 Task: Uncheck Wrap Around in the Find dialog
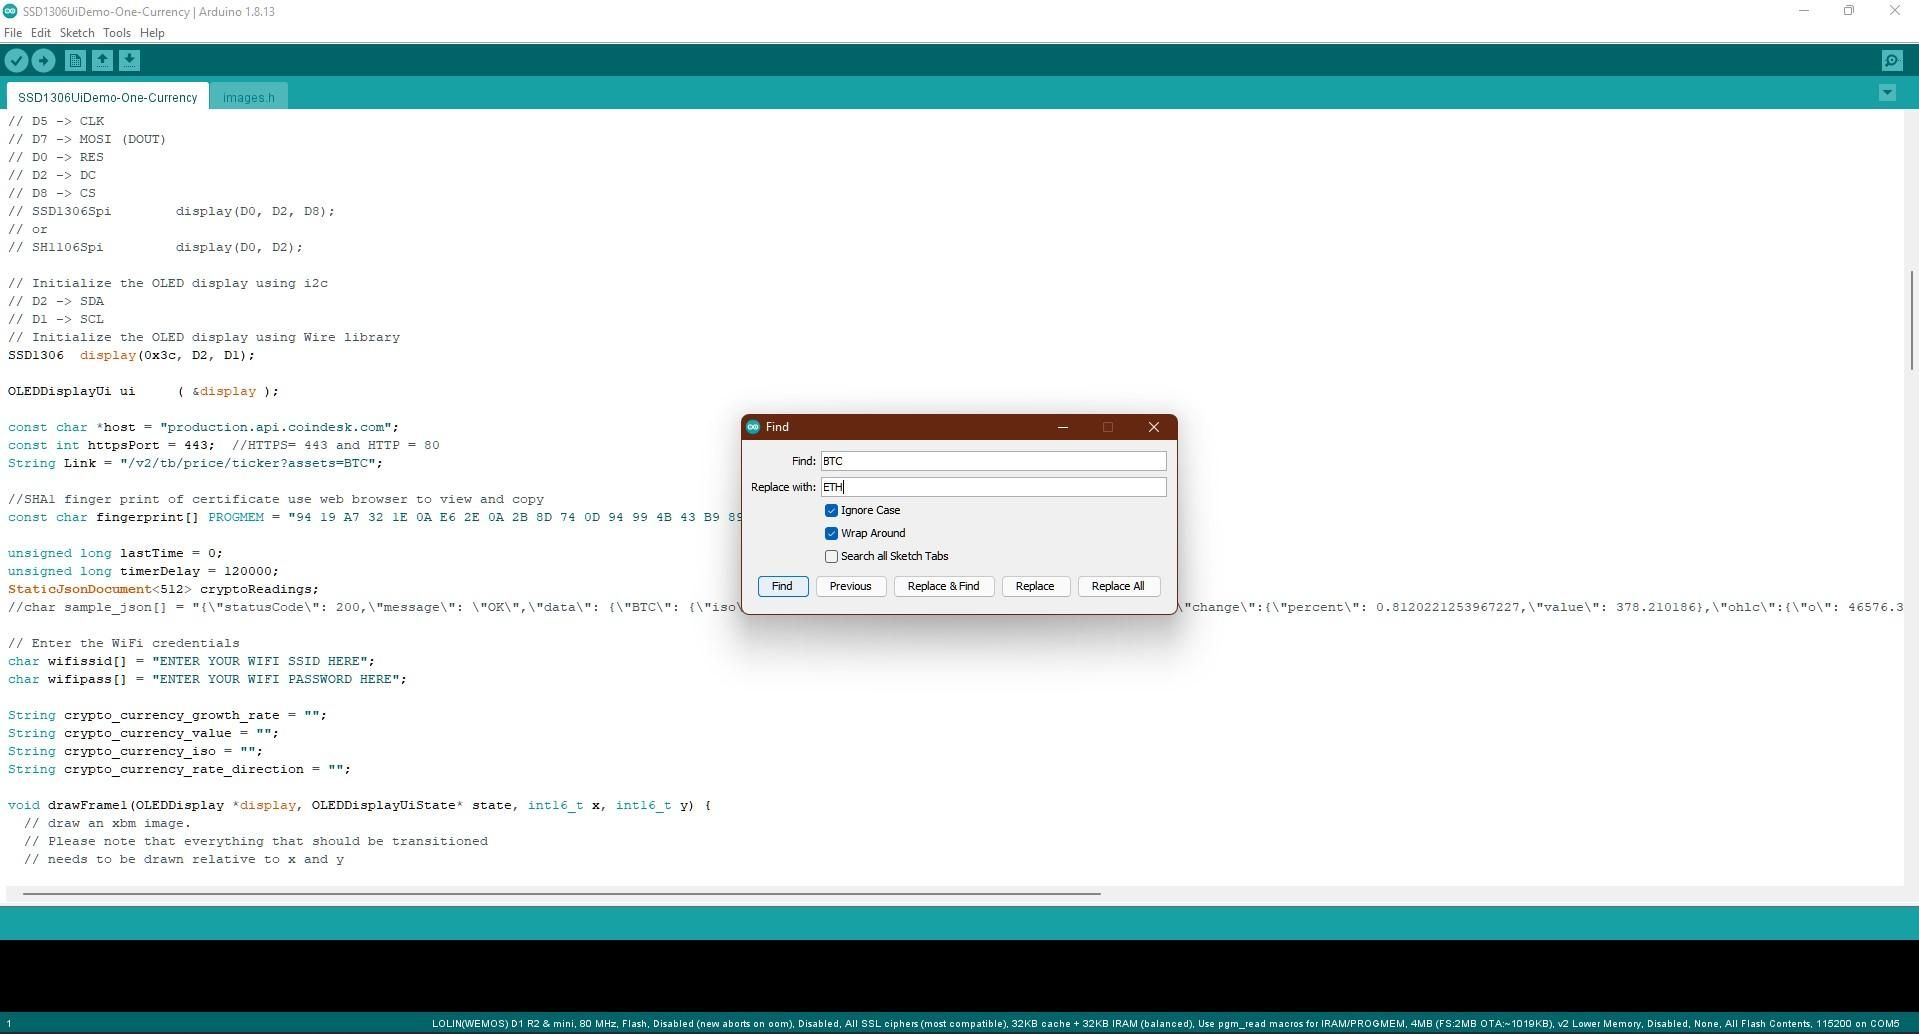pyautogui.click(x=831, y=533)
